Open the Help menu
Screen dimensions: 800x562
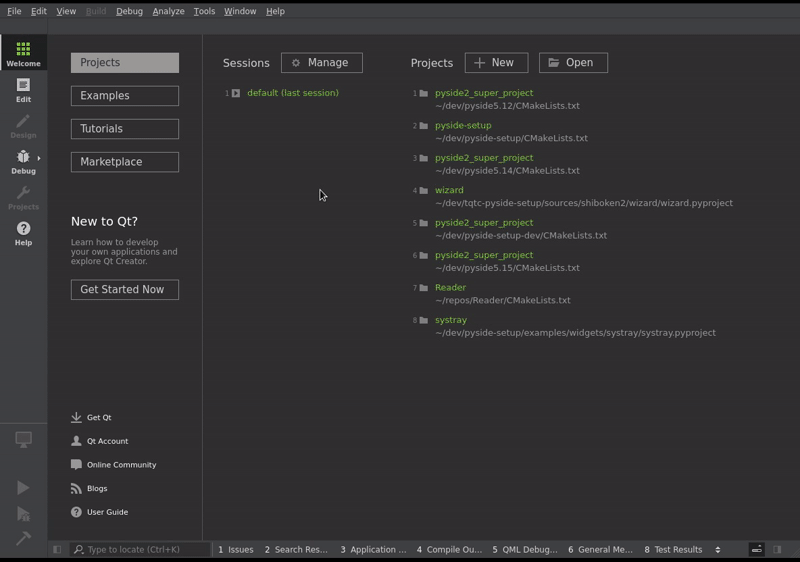pyautogui.click(x=275, y=11)
